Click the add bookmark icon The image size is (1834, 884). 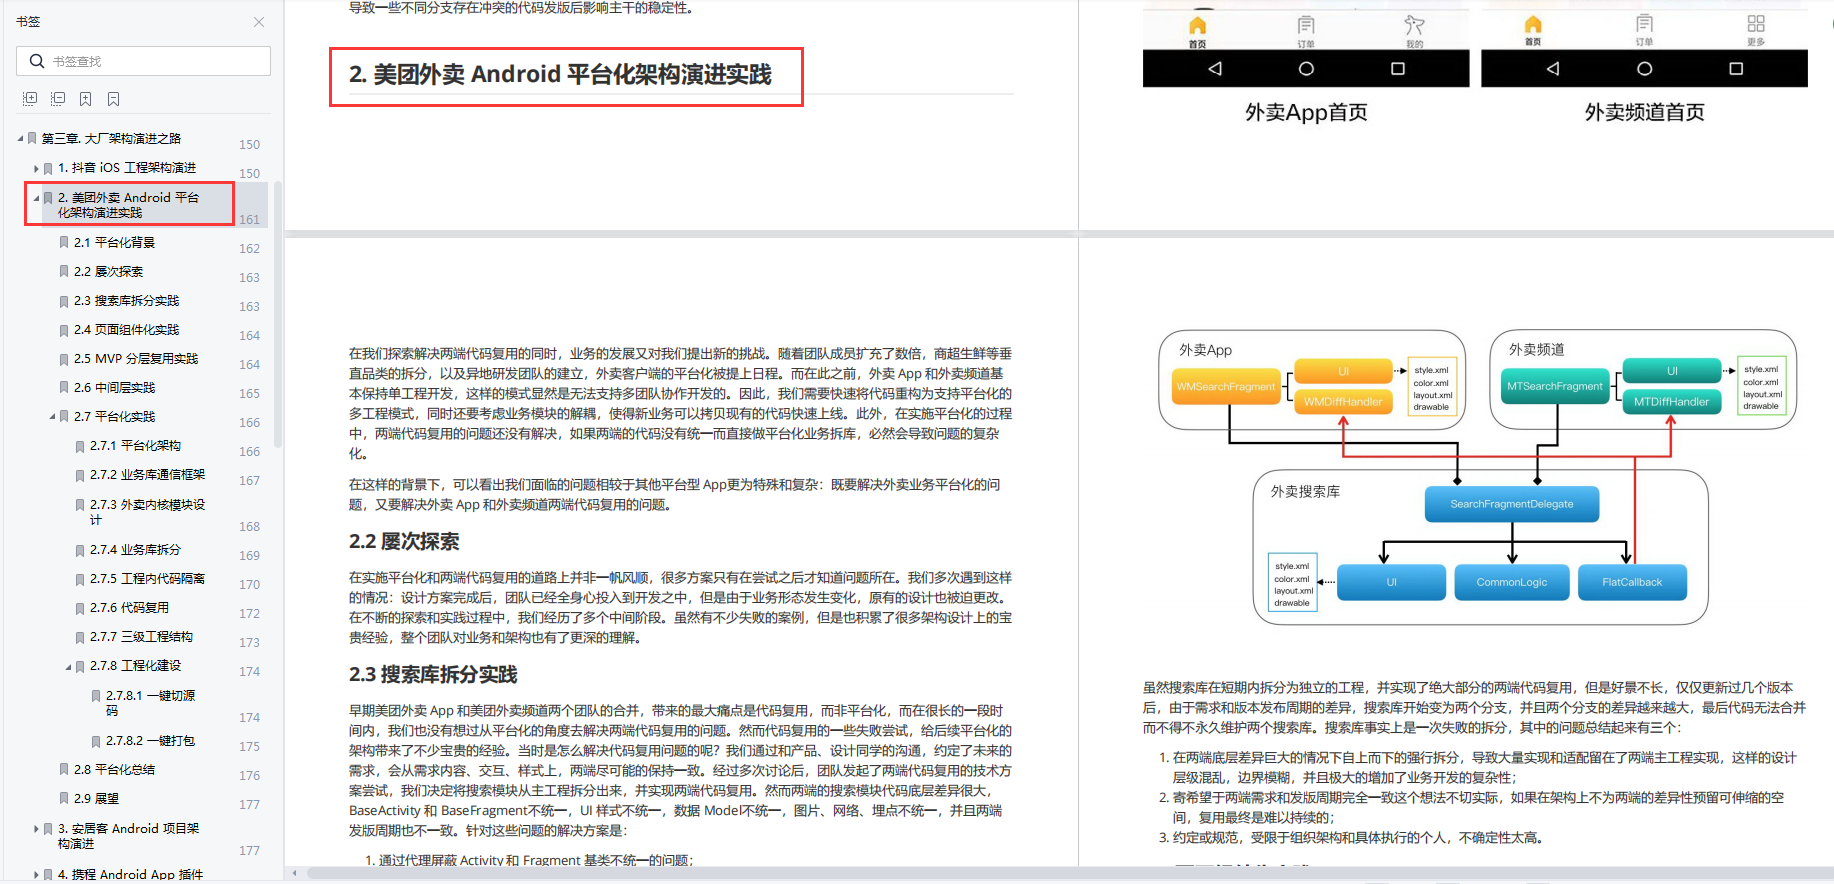(86, 99)
